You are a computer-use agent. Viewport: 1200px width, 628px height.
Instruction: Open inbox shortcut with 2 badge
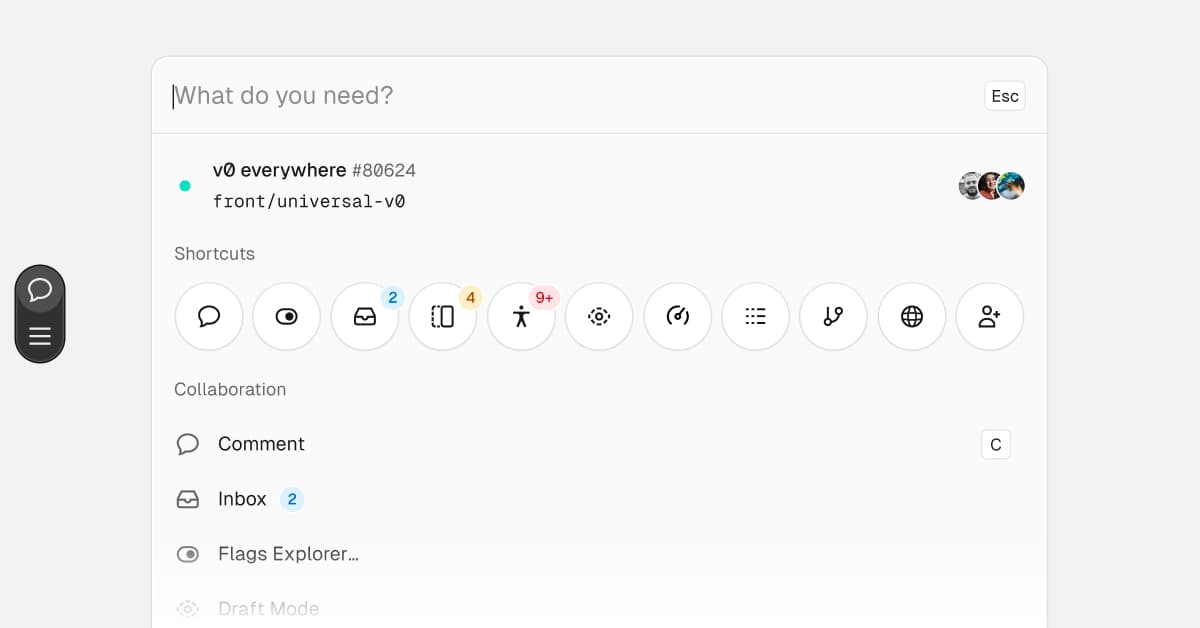(365, 317)
